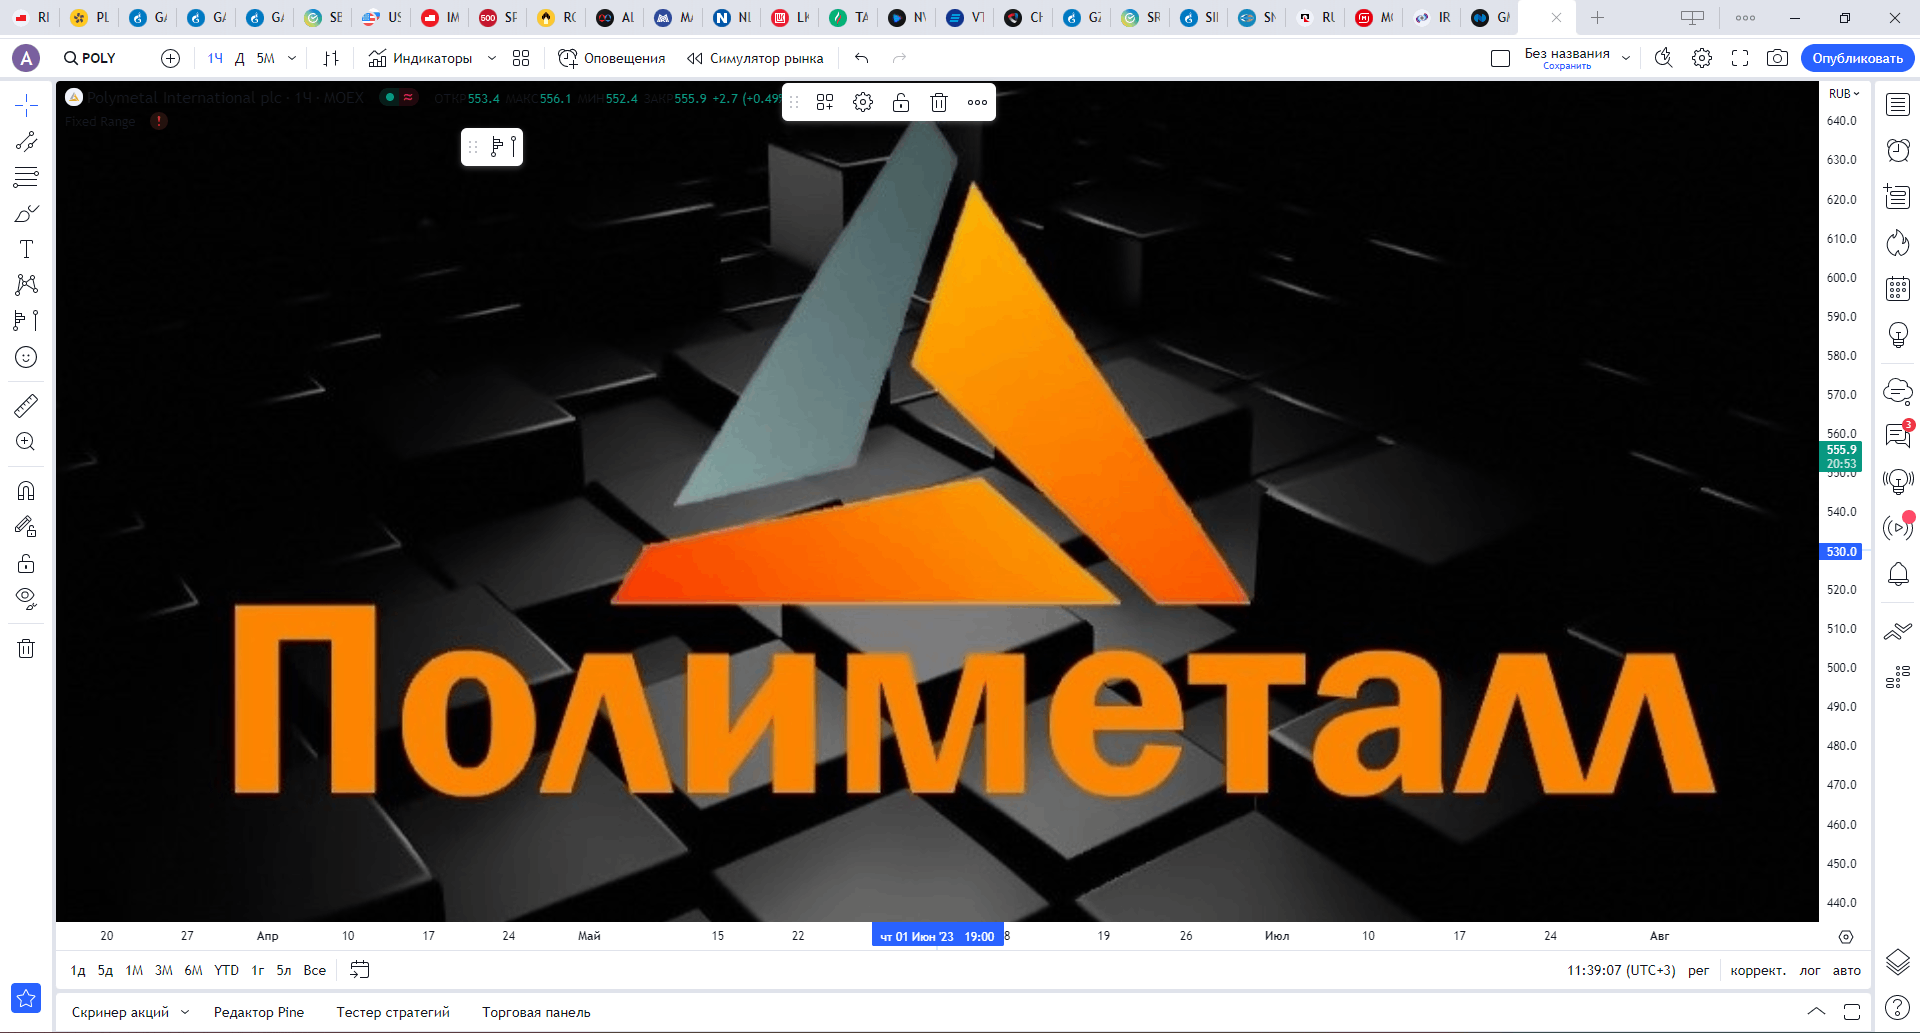Select the 1Ч hourly interval
Viewport: 1920px width, 1033px height.
click(215, 58)
